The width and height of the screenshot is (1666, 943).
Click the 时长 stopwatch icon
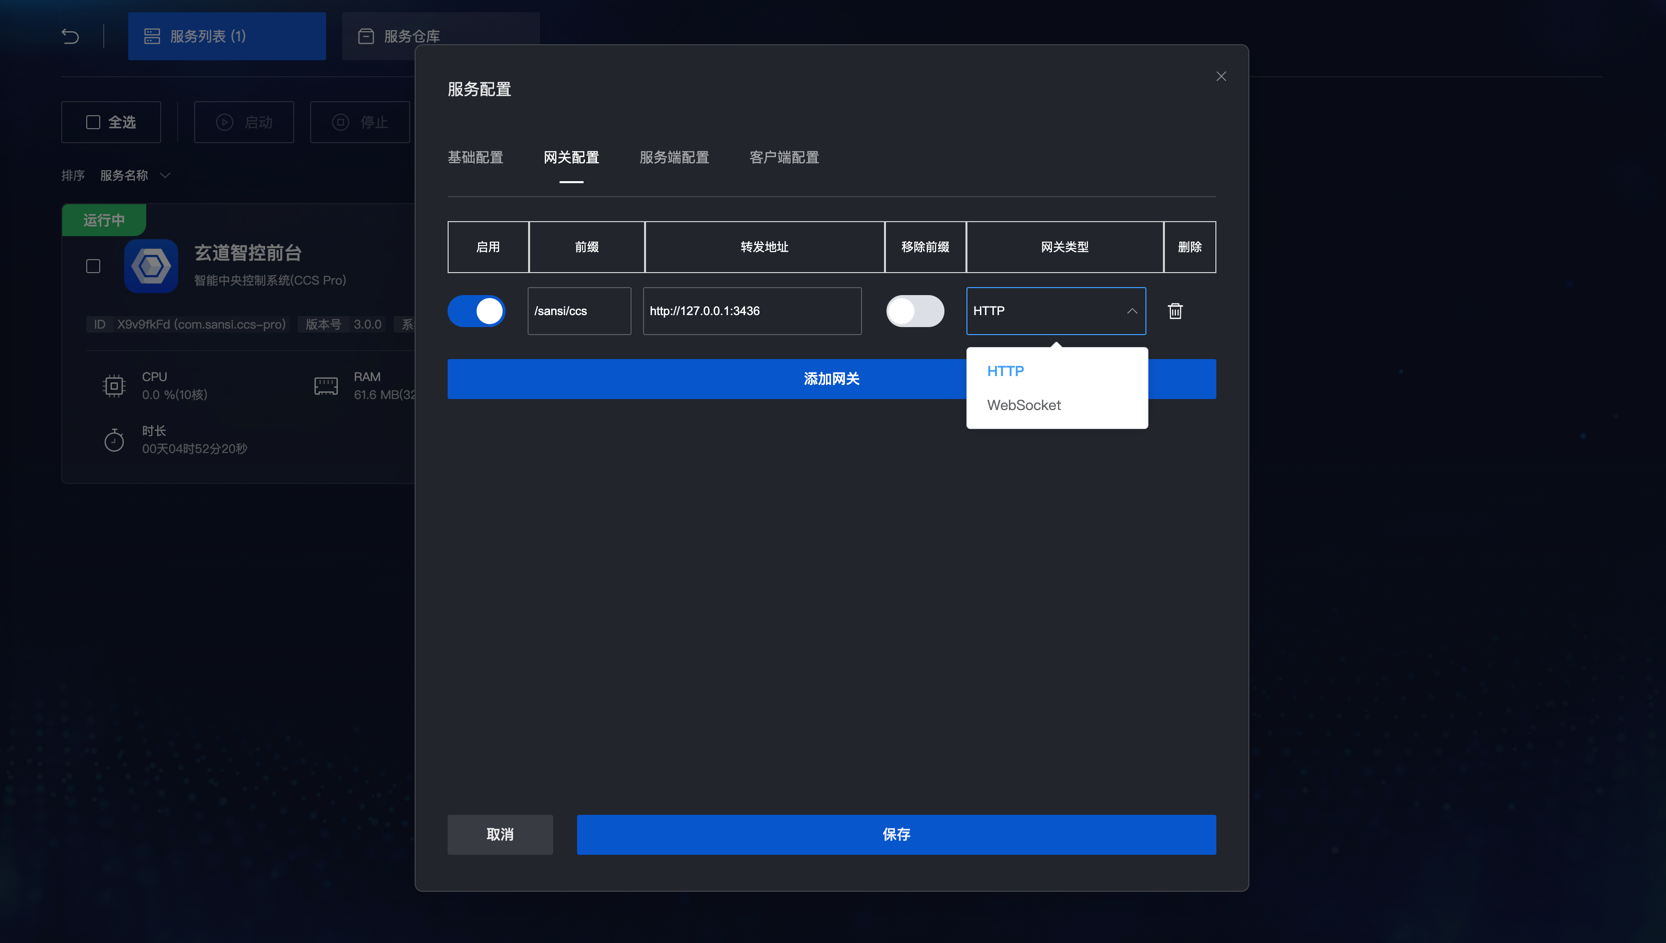[x=114, y=440]
